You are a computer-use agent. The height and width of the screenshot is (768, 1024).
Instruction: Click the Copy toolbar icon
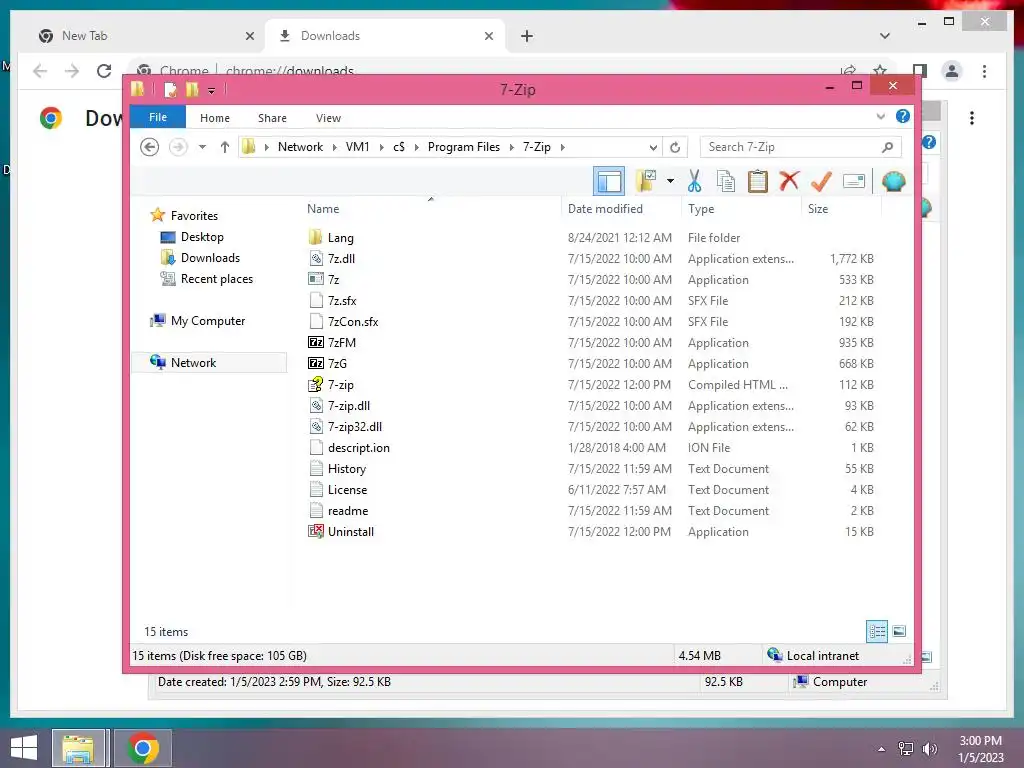pyautogui.click(x=726, y=181)
